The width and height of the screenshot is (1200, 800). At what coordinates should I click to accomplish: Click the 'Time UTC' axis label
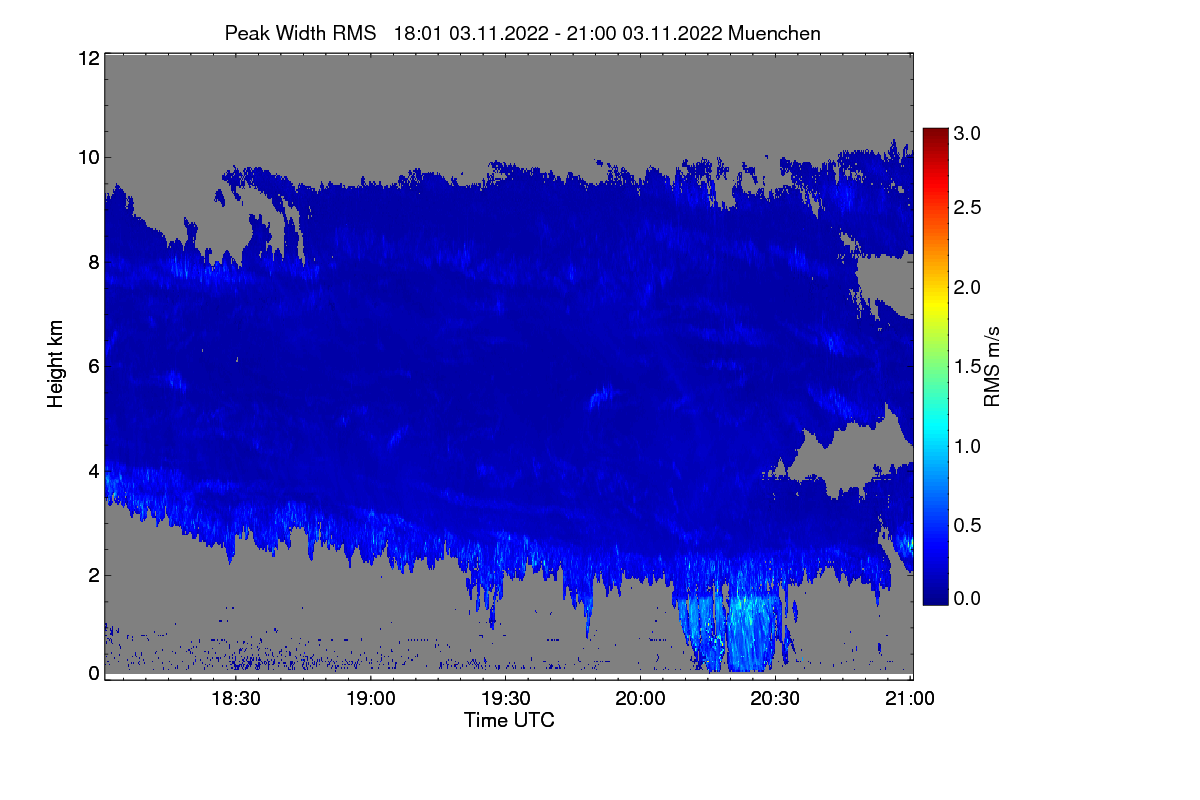[509, 719]
